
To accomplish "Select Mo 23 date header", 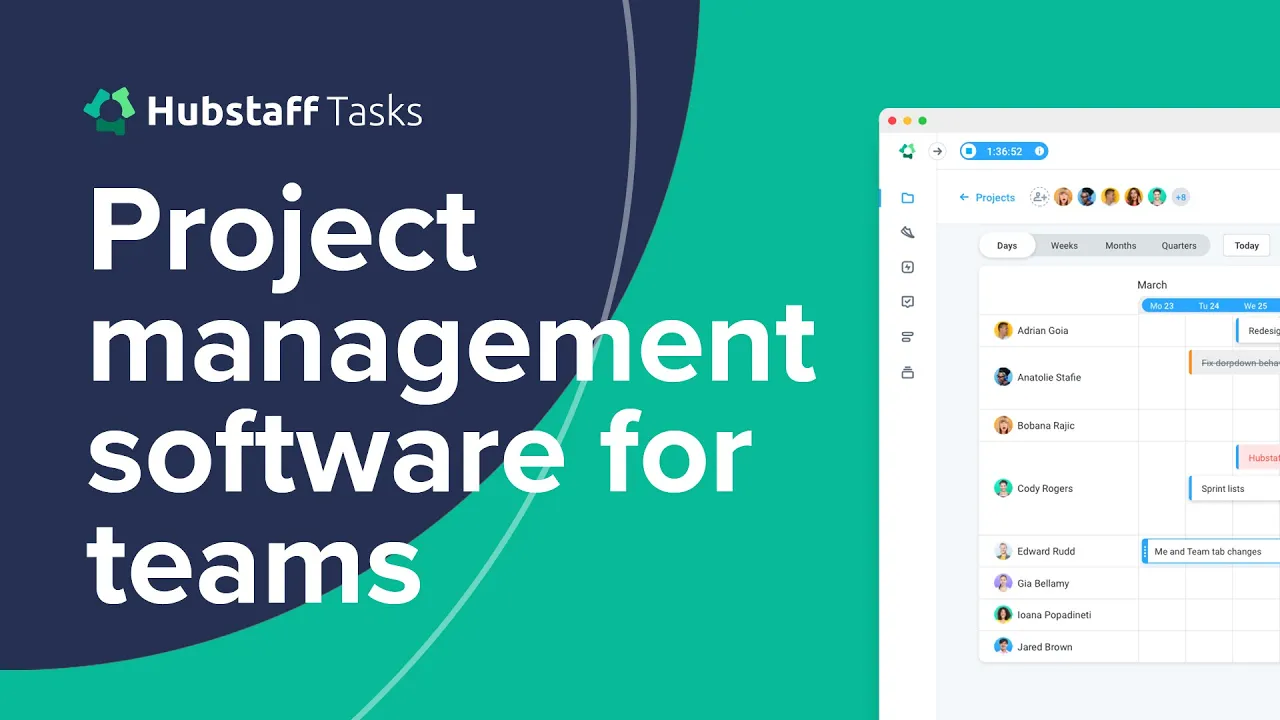I will click(1162, 306).
